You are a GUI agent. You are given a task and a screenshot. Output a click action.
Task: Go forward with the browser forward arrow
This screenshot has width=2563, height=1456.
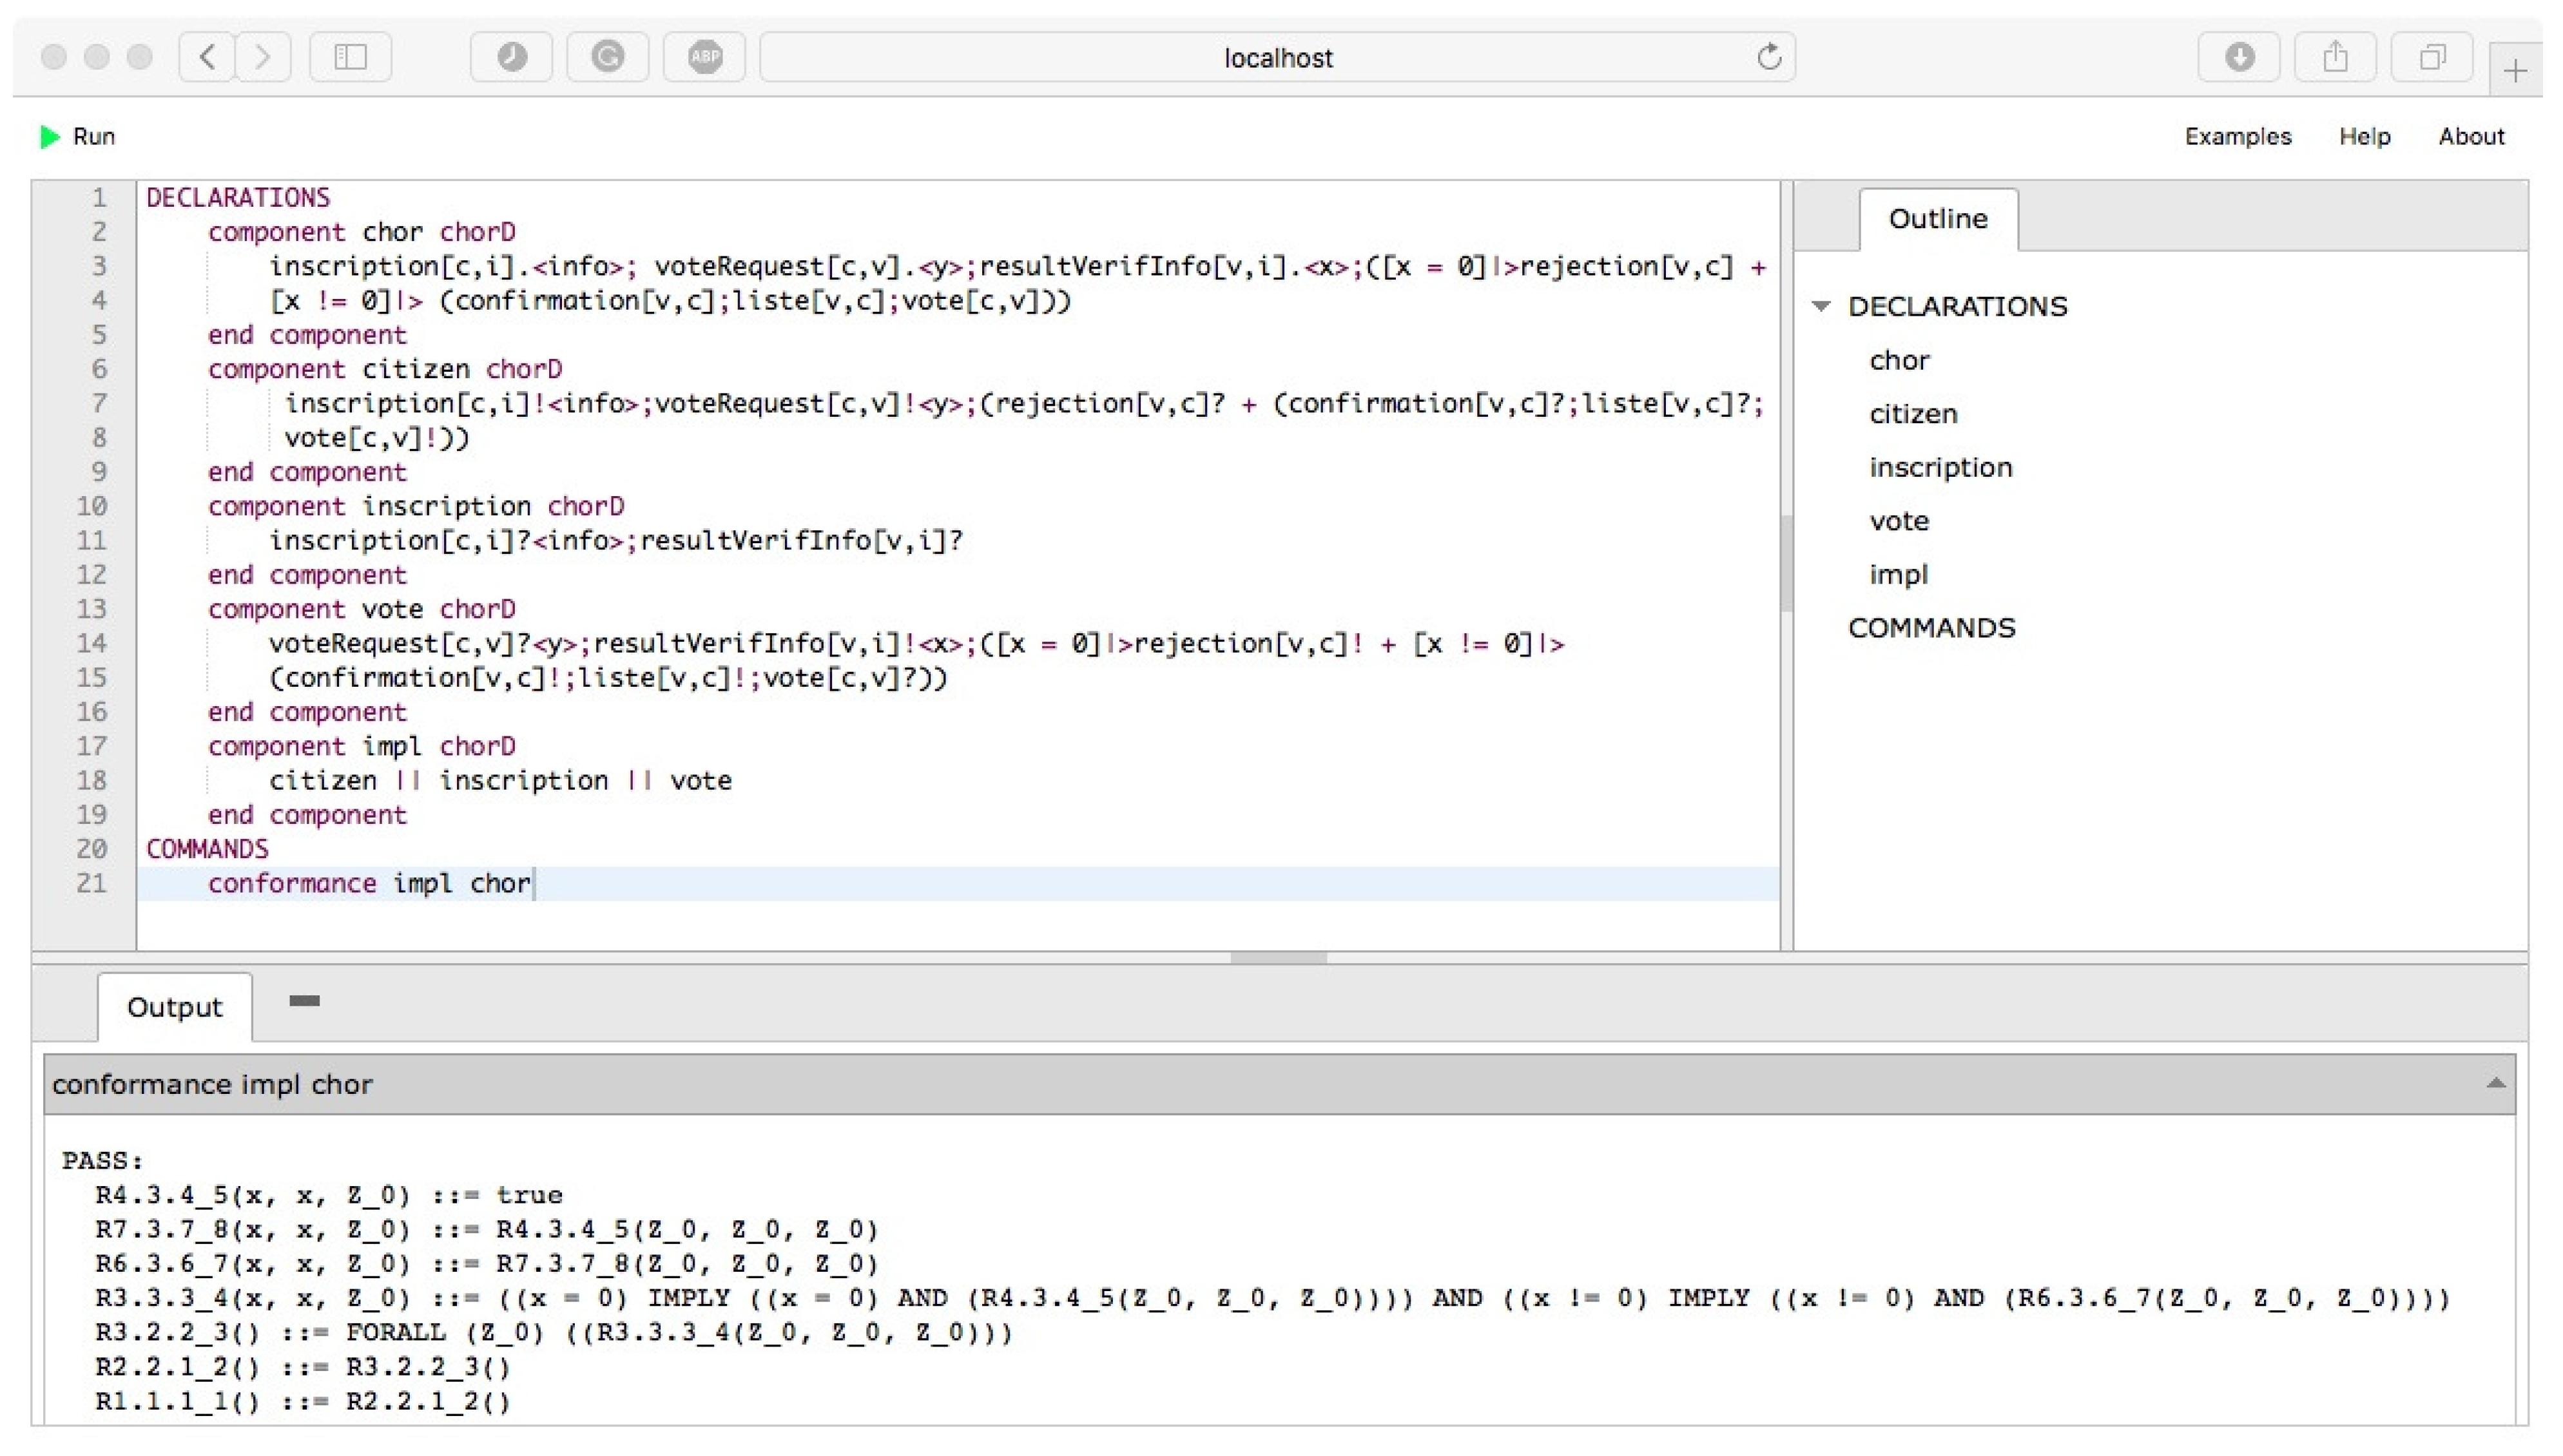pos(263,57)
